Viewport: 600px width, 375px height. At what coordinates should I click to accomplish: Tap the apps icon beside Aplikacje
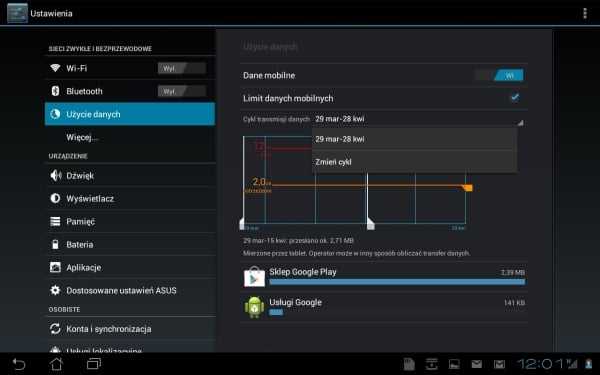click(55, 267)
